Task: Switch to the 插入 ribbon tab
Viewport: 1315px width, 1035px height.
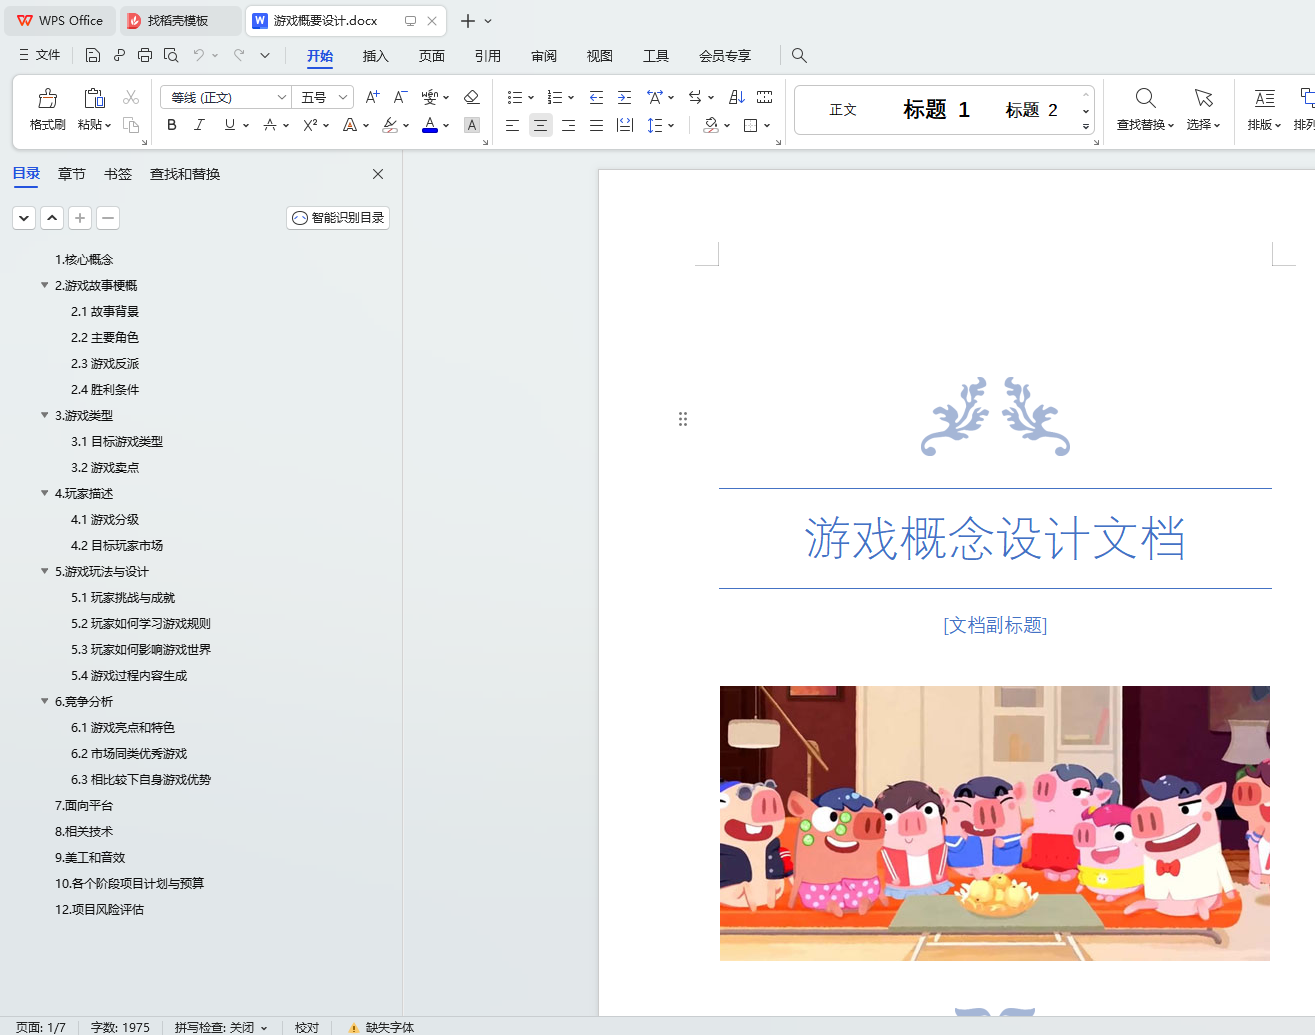Action: pos(375,56)
